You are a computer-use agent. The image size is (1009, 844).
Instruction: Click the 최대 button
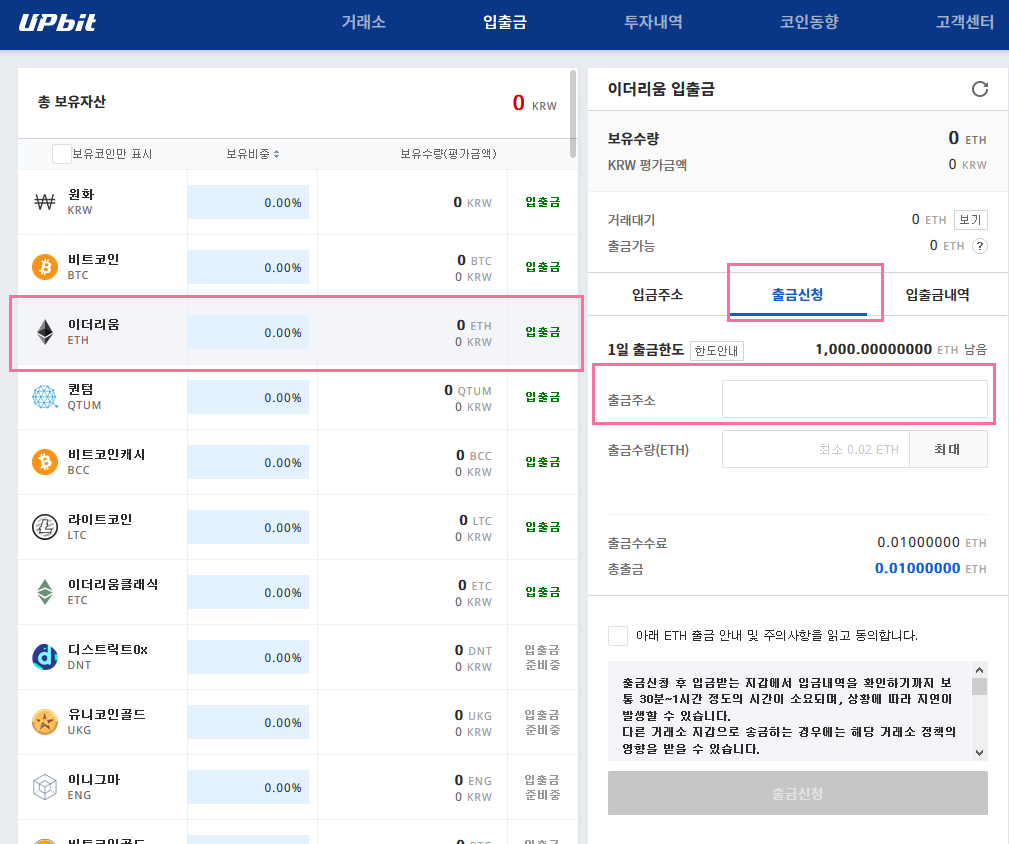pos(947,450)
